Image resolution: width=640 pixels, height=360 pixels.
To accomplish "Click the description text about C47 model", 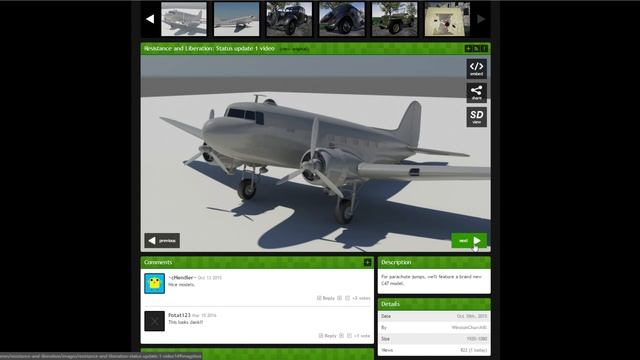I will click(432, 280).
